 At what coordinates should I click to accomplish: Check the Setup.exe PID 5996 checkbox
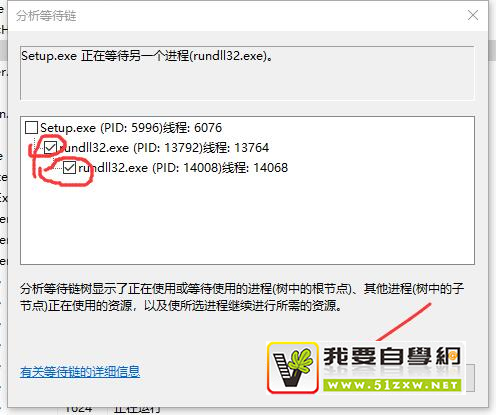point(32,128)
